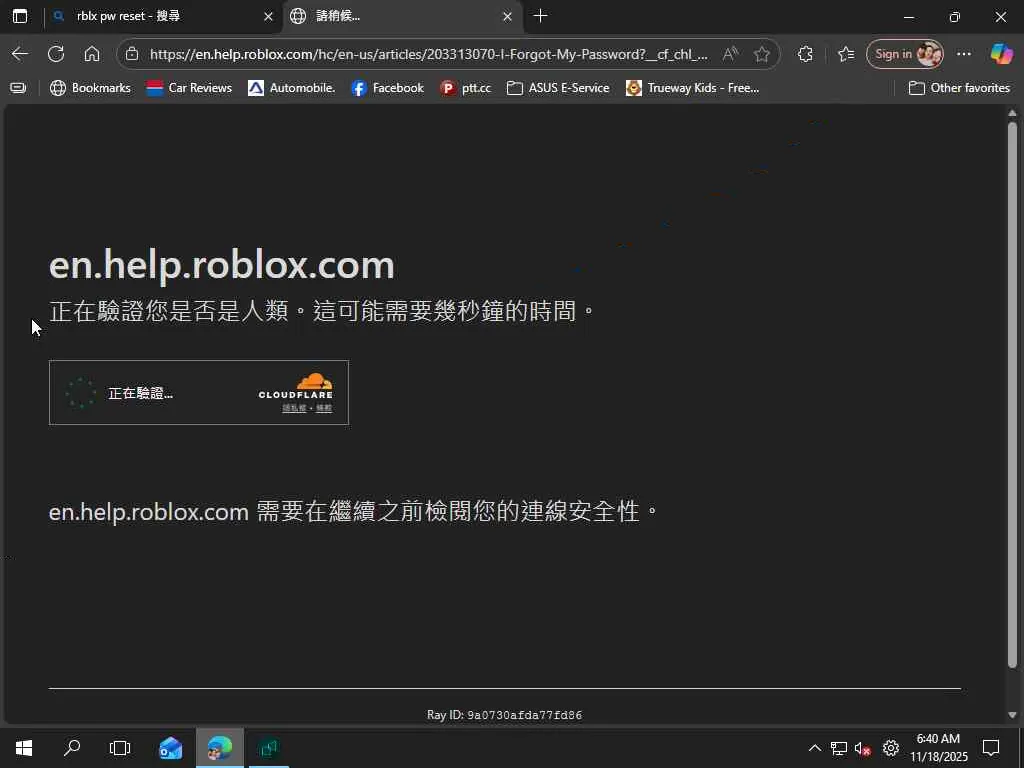Viewport: 1024px width, 768px height.
Task: Open the notification center icon
Action: coord(991,748)
